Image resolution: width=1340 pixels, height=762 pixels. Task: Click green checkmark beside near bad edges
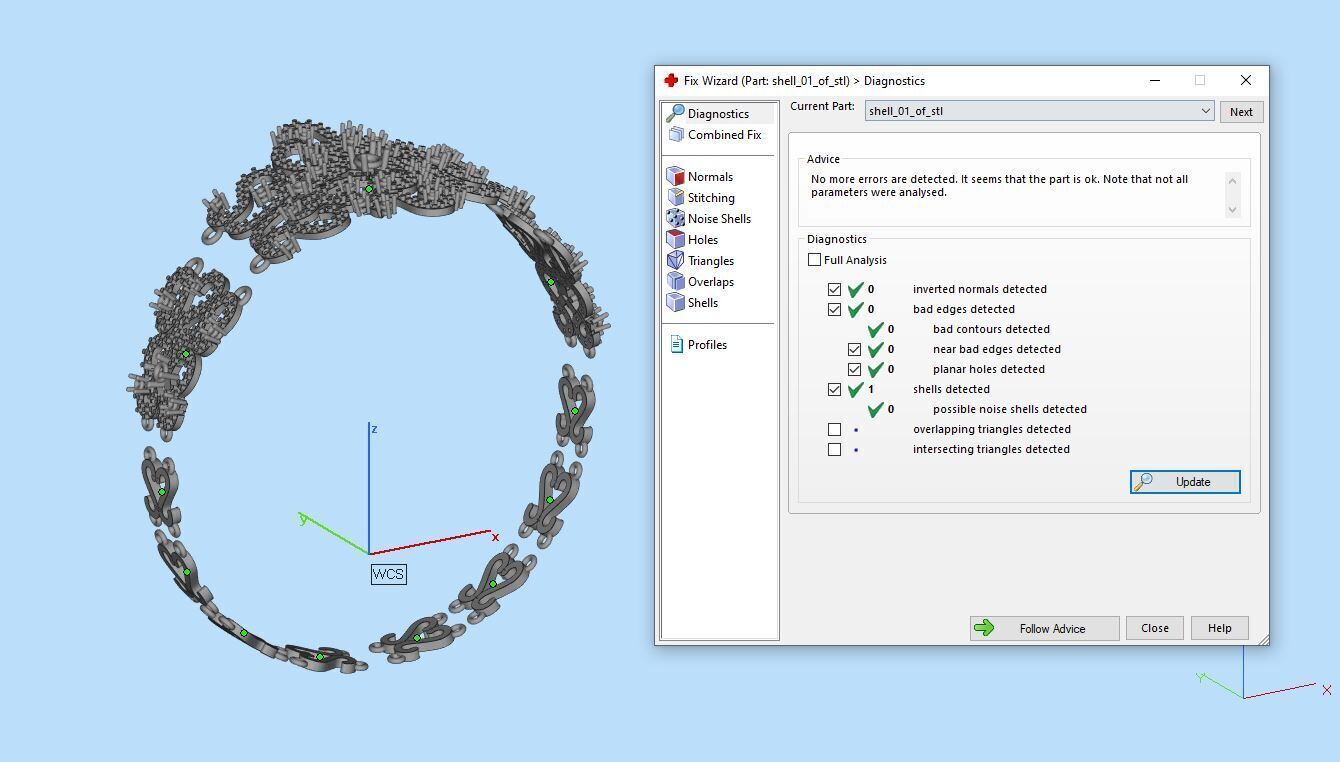[875, 349]
